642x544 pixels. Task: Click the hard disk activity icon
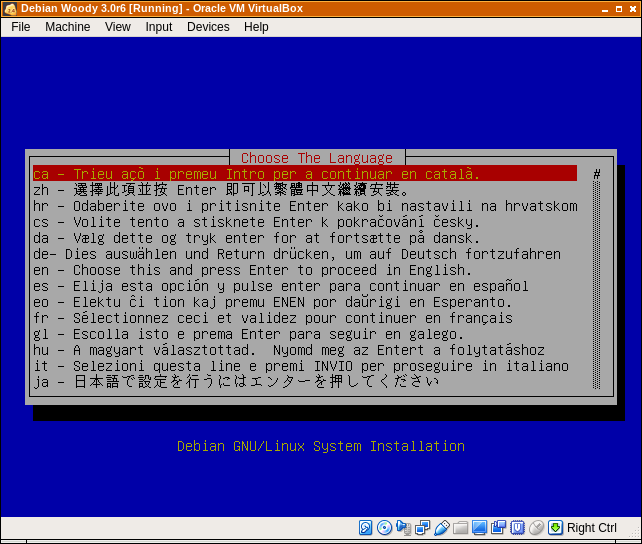[x=365, y=528]
